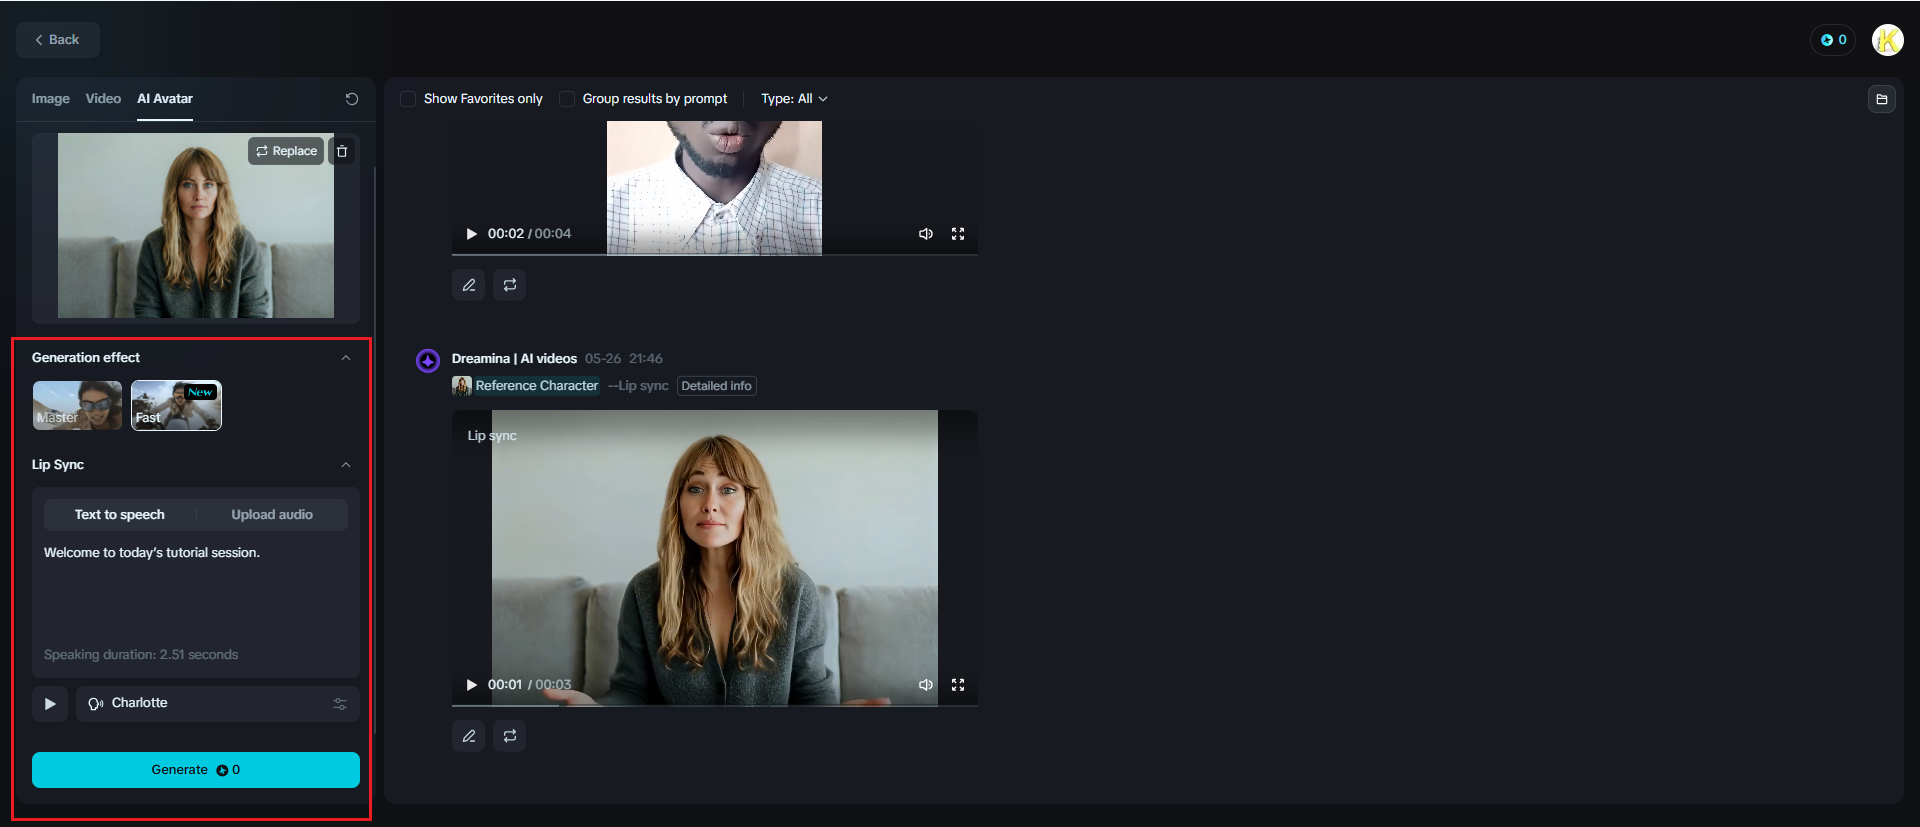Viewport: 1920px width, 827px height.
Task: Collapse the Lip Sync section
Action: (346, 465)
